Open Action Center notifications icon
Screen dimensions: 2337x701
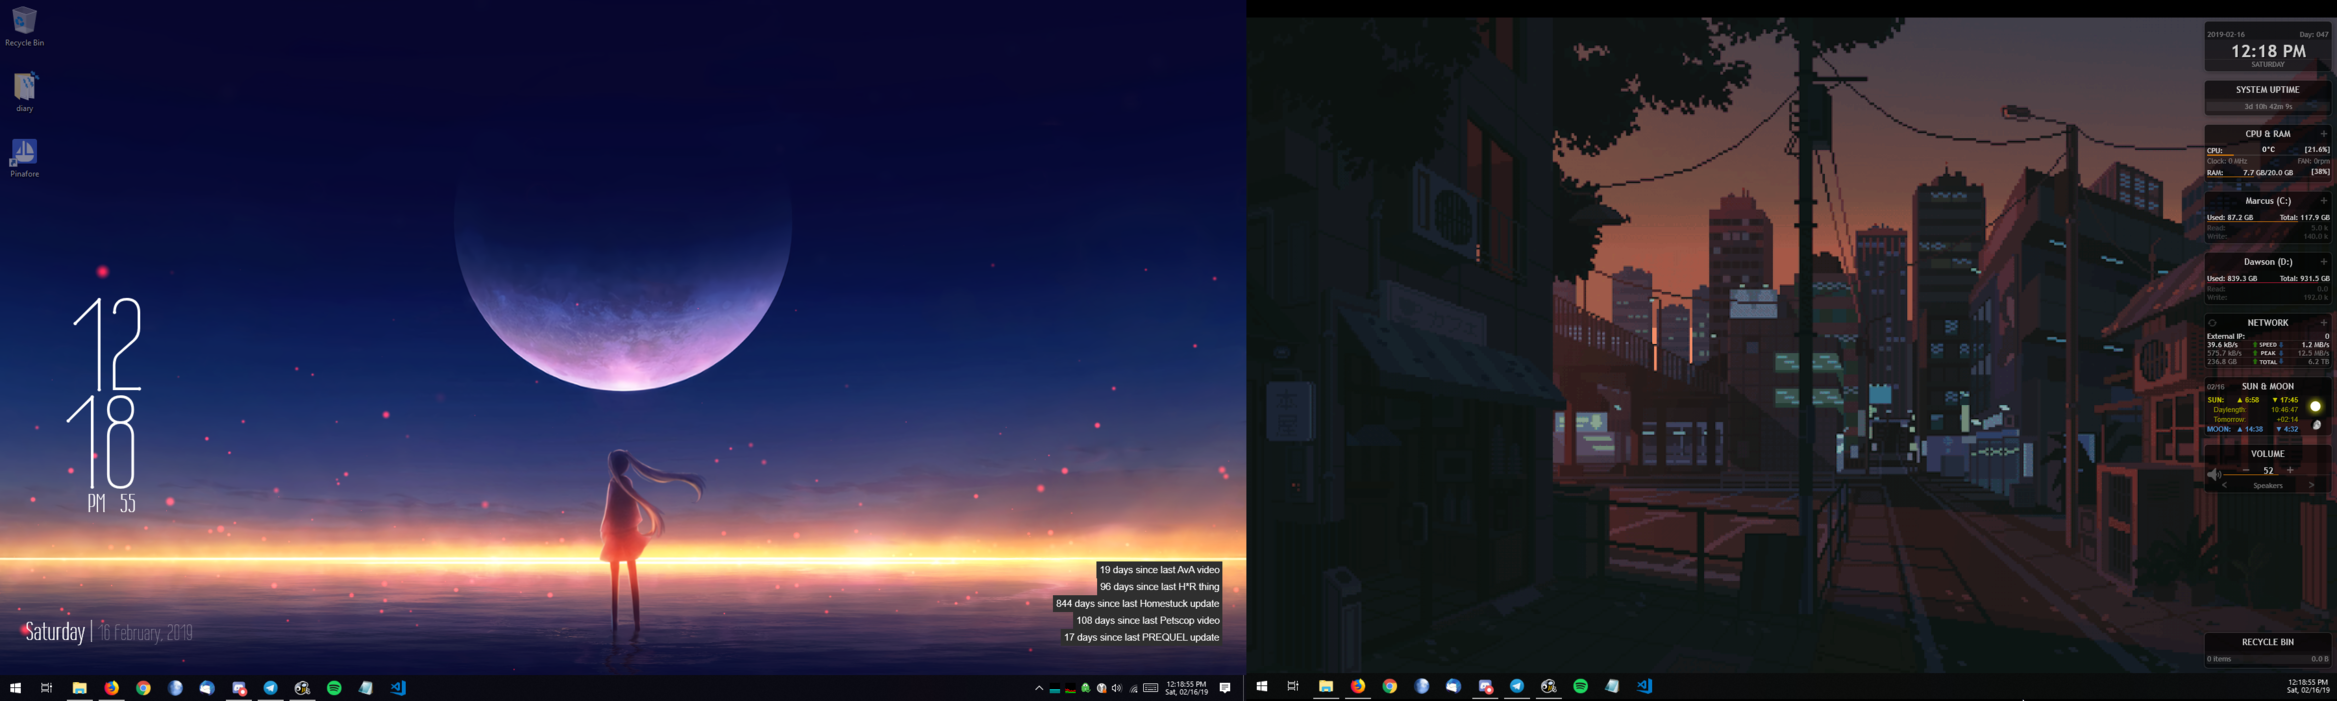click(1225, 688)
